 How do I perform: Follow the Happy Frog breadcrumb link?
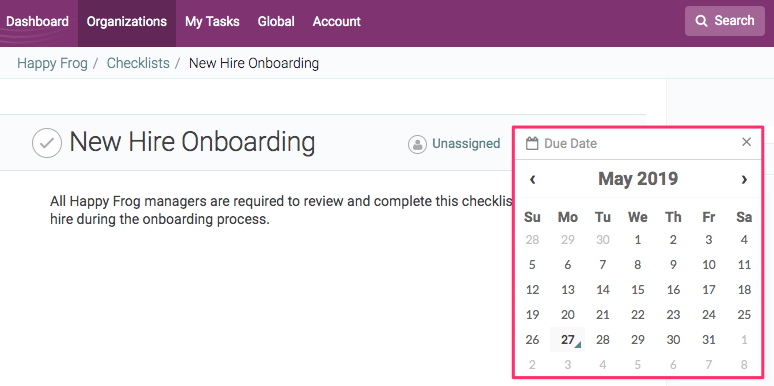52,63
